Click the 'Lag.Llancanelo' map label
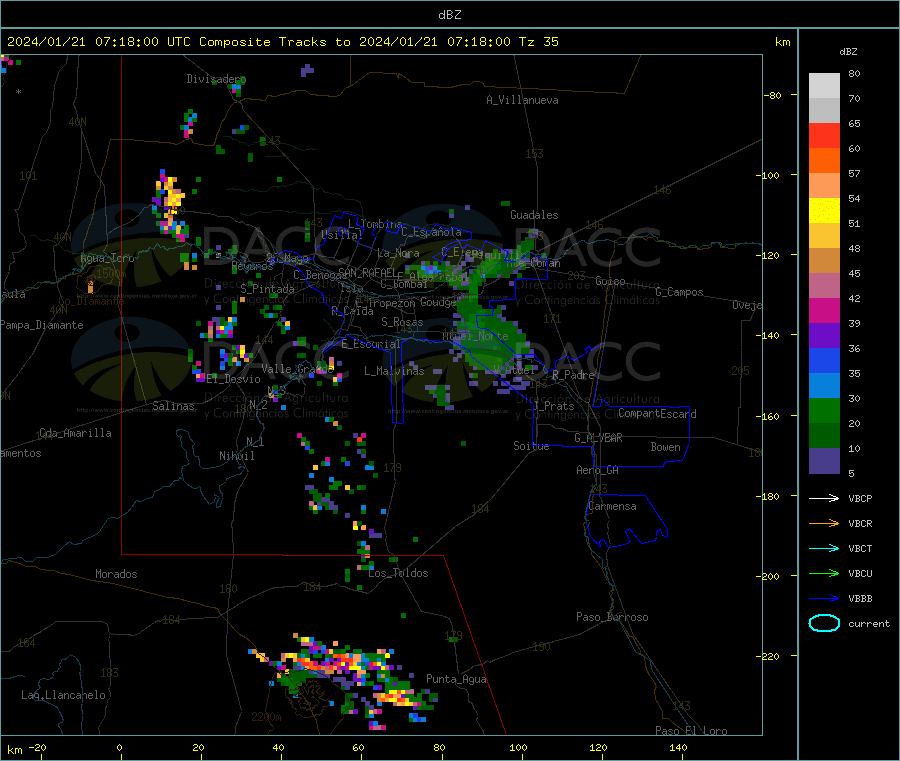The height and width of the screenshot is (761, 900). click(63, 695)
